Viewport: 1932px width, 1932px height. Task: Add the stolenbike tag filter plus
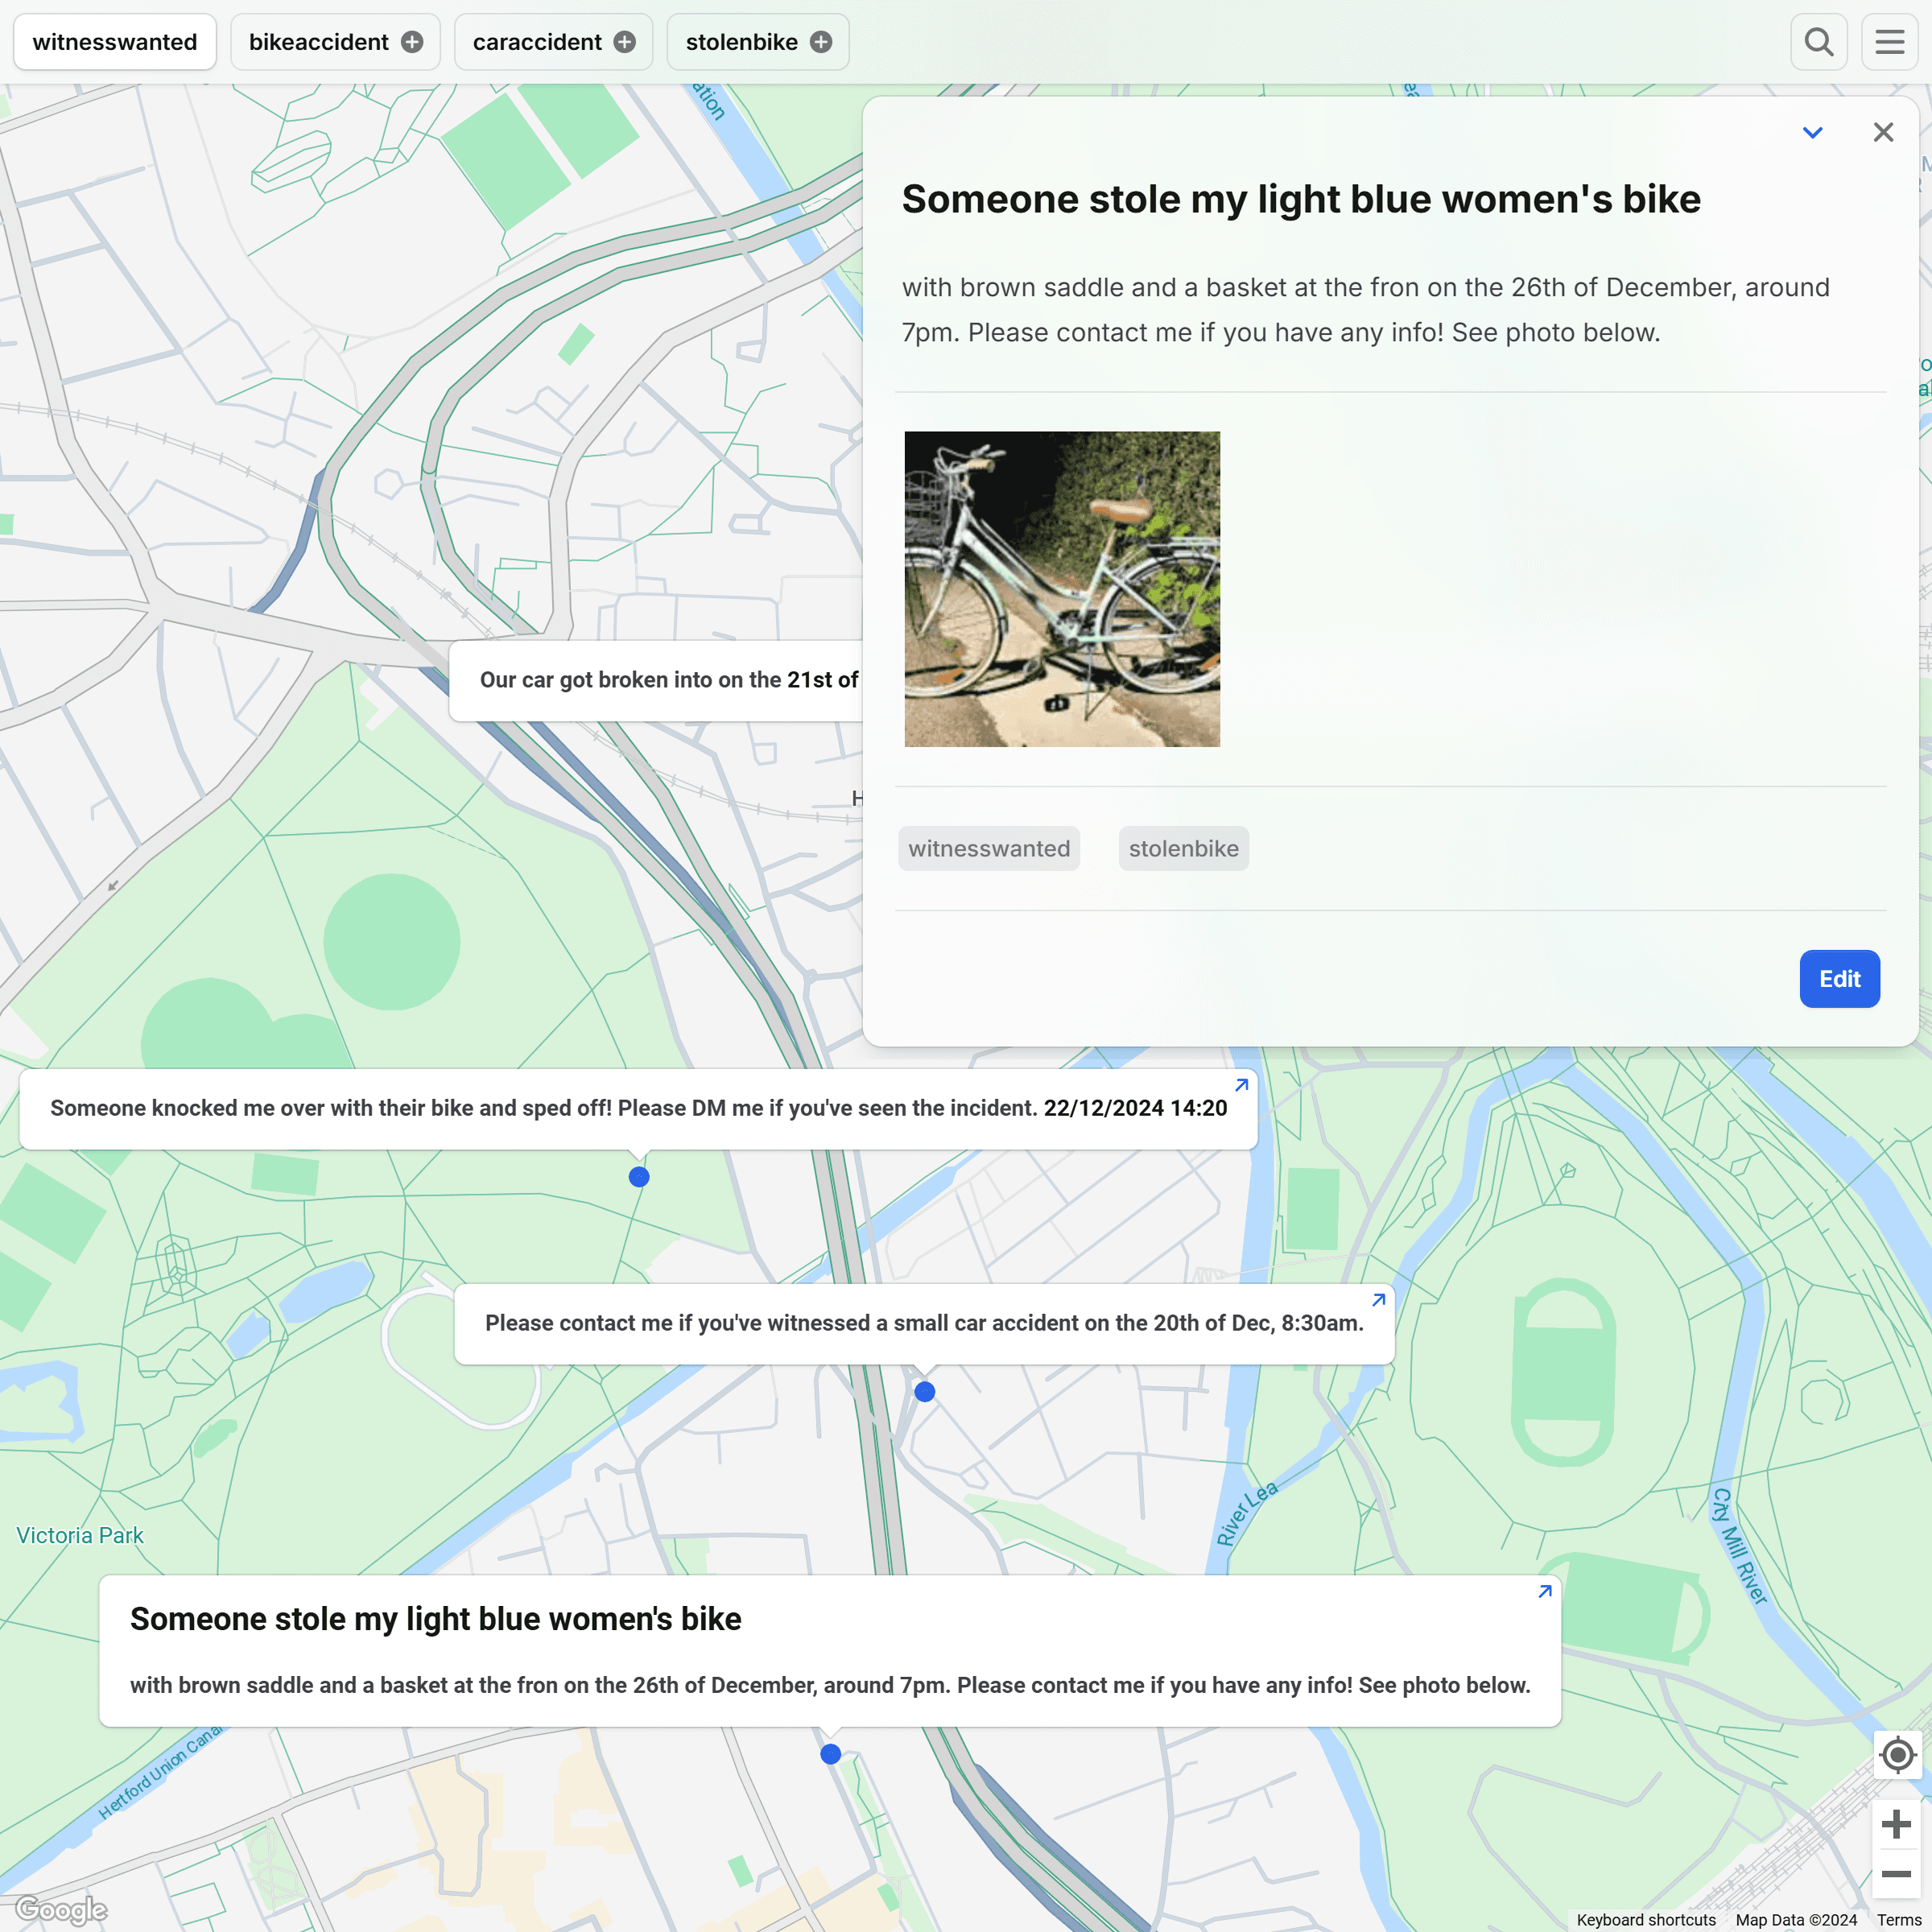[x=821, y=42]
